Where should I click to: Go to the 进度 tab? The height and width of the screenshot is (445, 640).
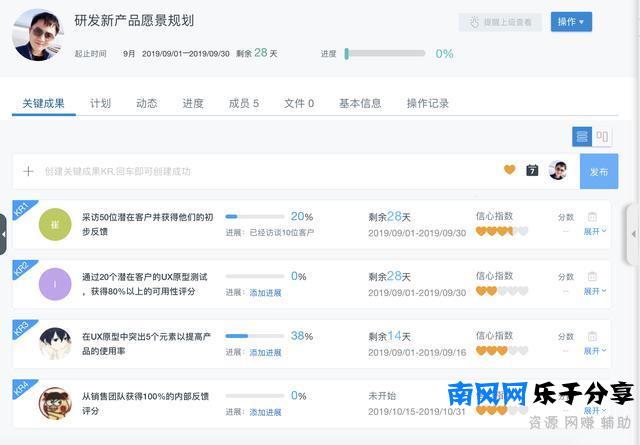pyautogui.click(x=193, y=103)
